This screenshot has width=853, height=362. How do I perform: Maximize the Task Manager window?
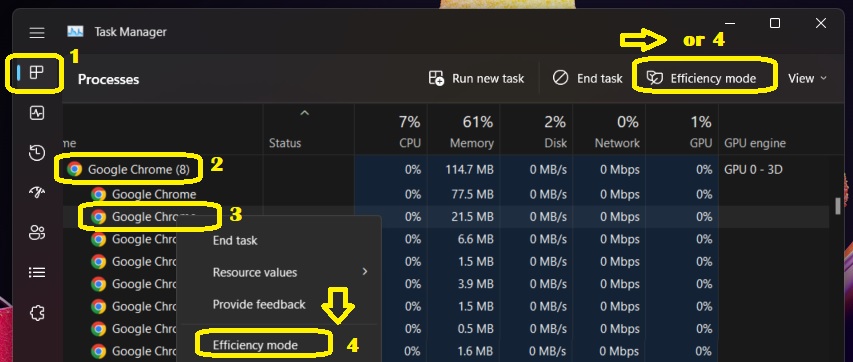coord(775,23)
